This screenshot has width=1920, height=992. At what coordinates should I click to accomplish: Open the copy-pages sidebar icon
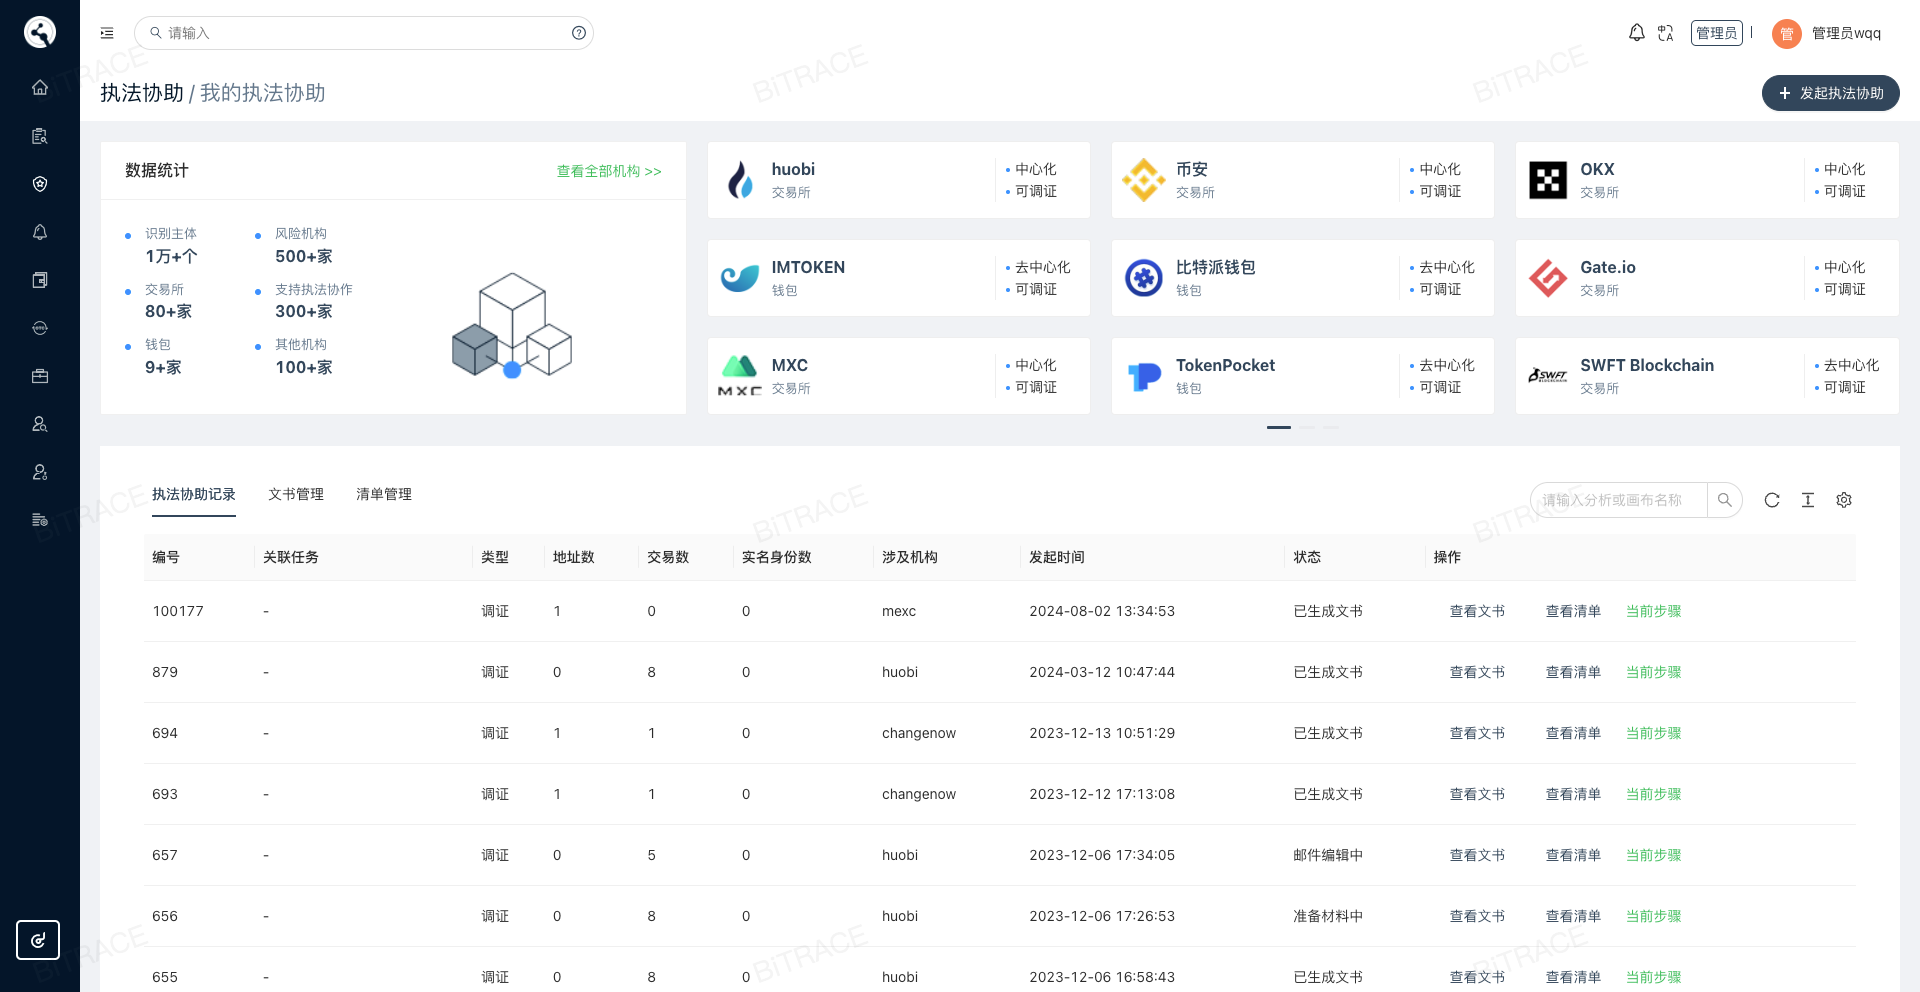tap(40, 280)
